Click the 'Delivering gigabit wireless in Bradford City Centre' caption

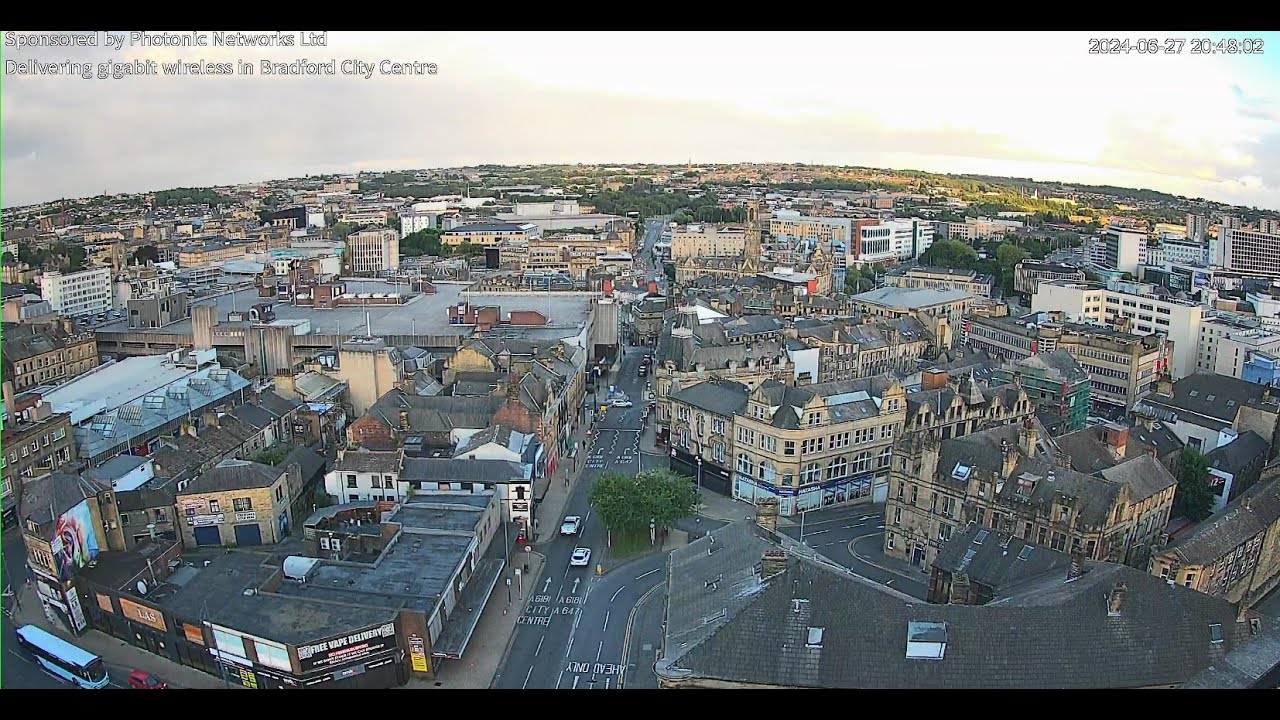pos(221,68)
